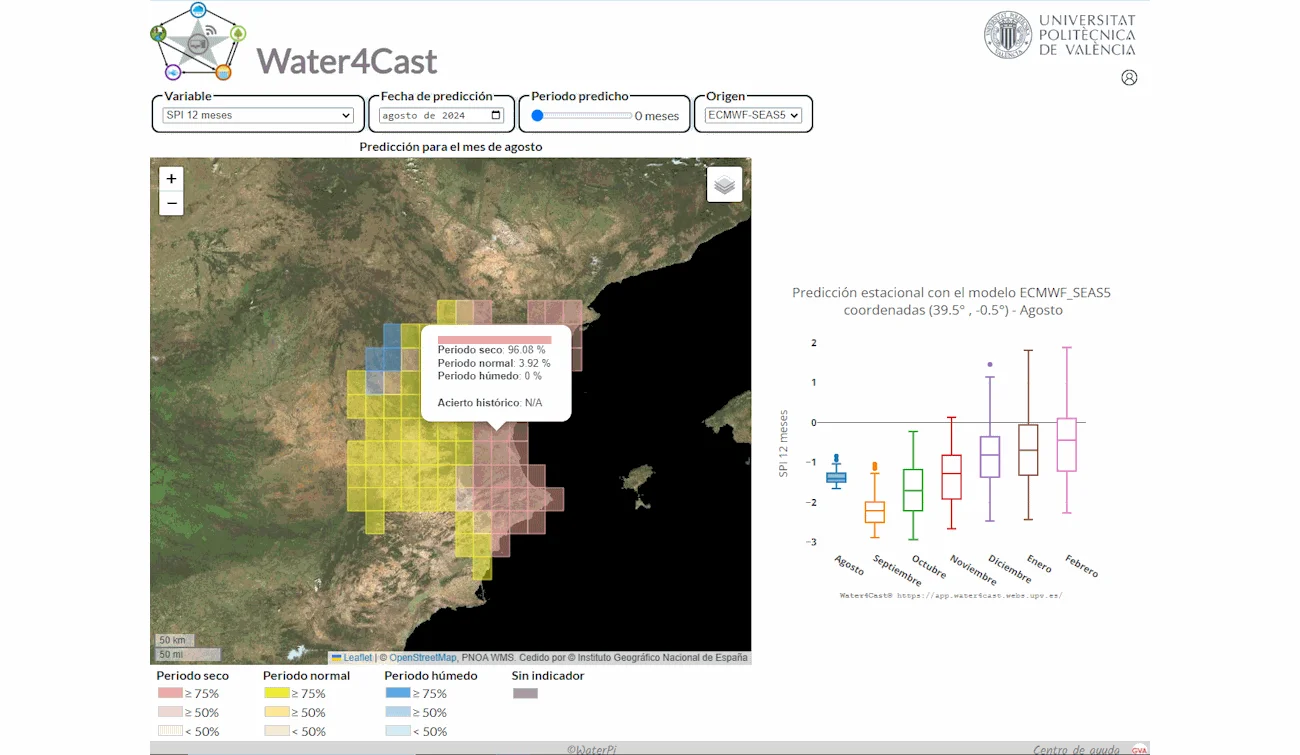1300x755 pixels.
Task: Click the Periodo húmedo ≥ 50% swatch
Action: (398, 712)
